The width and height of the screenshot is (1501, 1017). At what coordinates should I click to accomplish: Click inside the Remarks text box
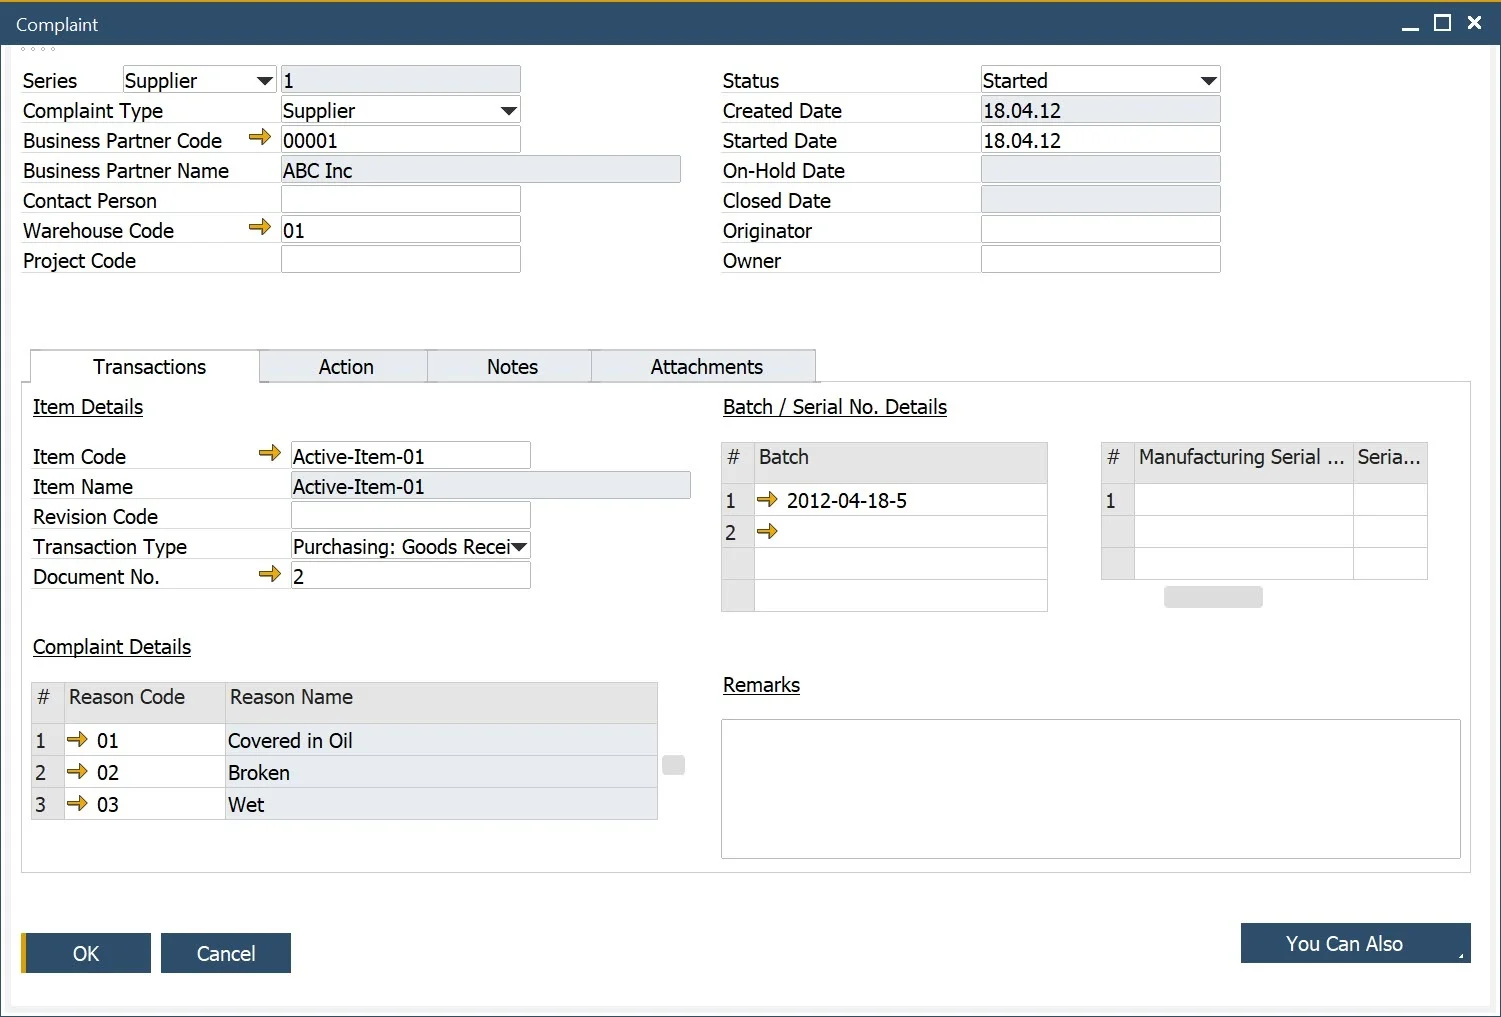[x=1090, y=788]
